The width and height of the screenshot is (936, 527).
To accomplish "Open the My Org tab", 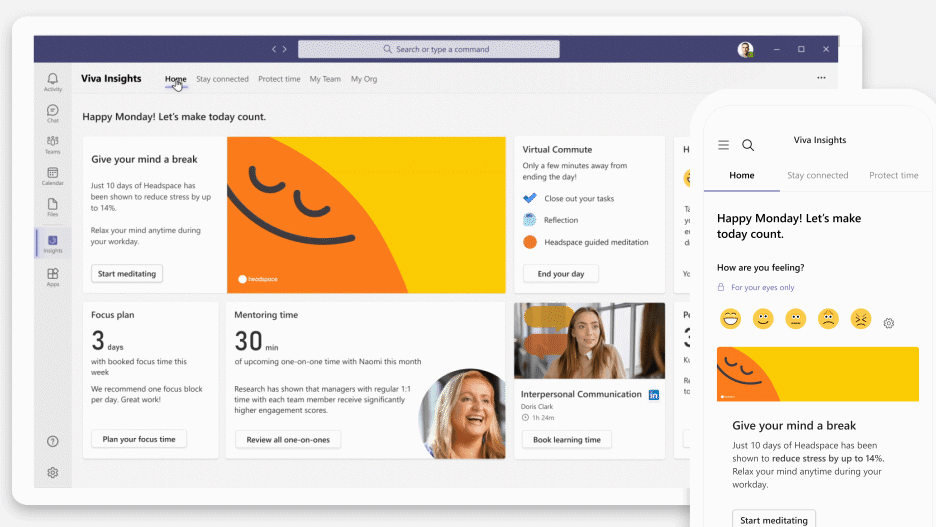I will (x=364, y=79).
